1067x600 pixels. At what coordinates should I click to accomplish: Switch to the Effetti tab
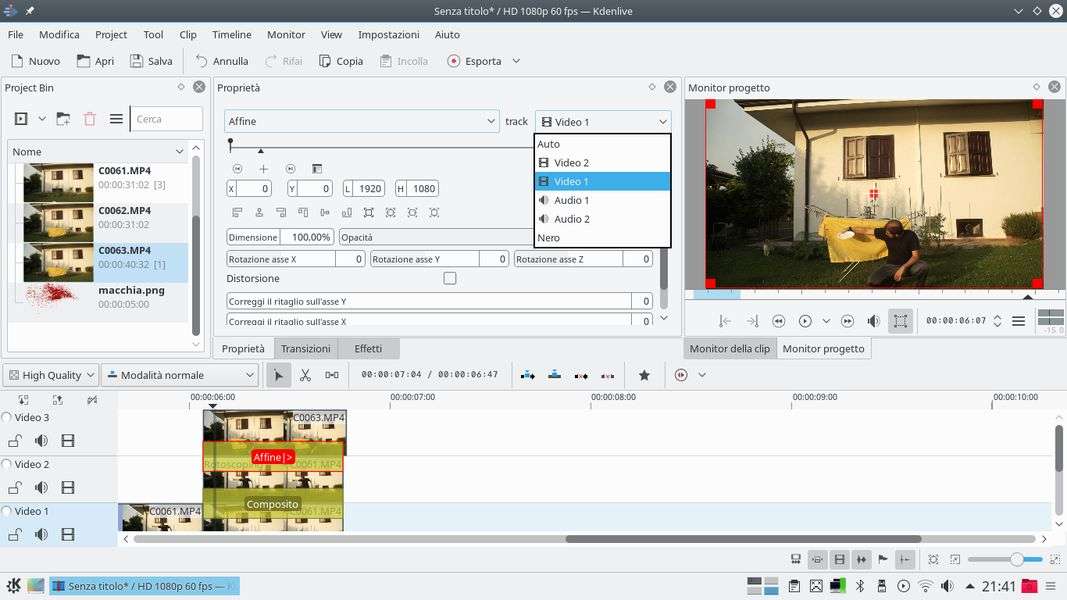tap(368, 348)
